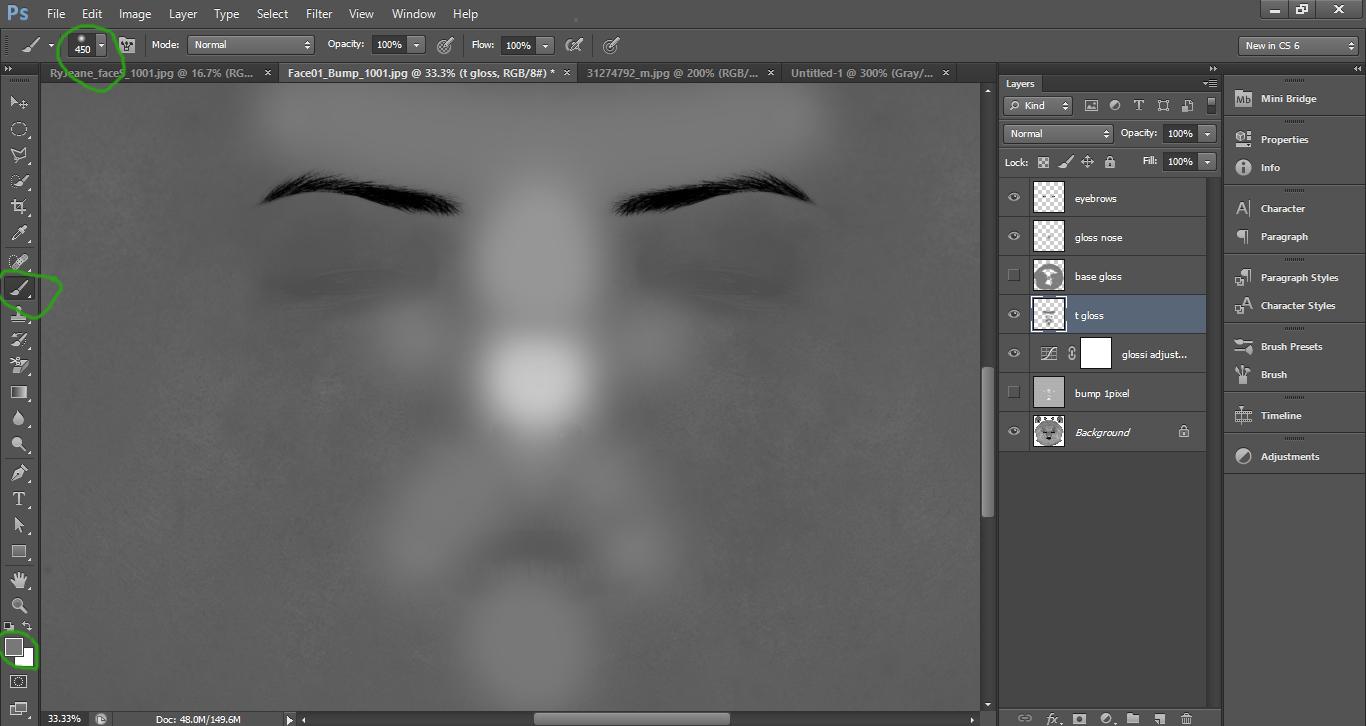Open the Opacity slider dropdown in options bar

click(x=416, y=45)
